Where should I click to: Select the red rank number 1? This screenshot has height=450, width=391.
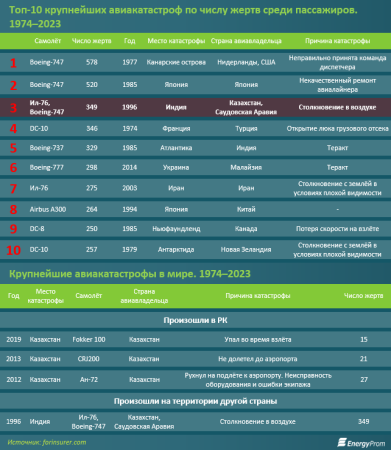13,63
